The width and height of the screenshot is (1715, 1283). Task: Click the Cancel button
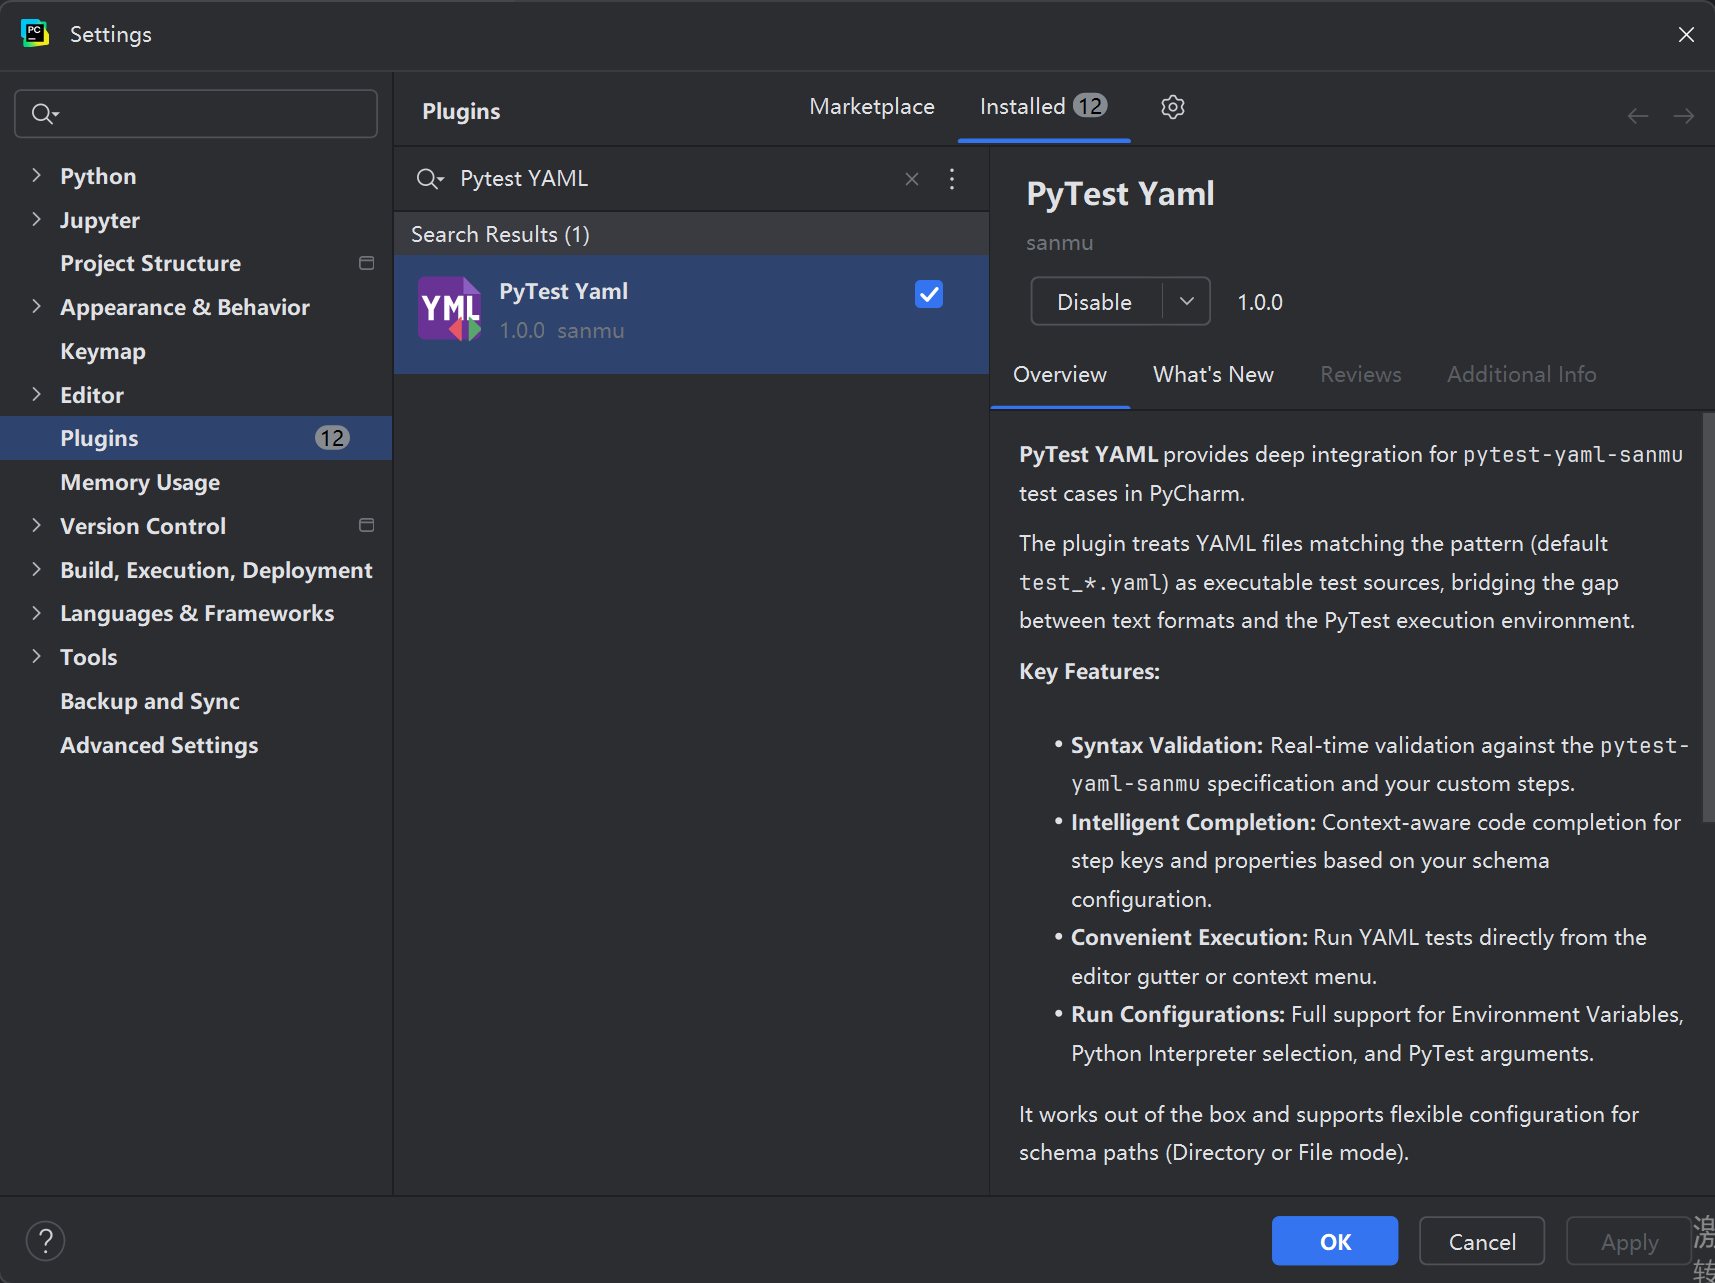tap(1481, 1241)
